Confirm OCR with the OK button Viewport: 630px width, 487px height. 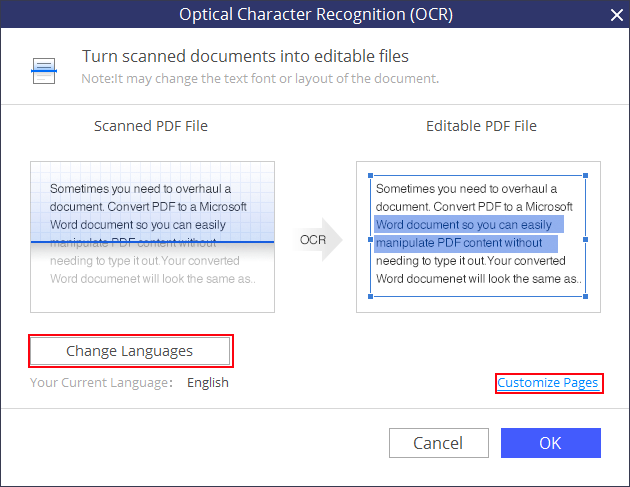(550, 443)
